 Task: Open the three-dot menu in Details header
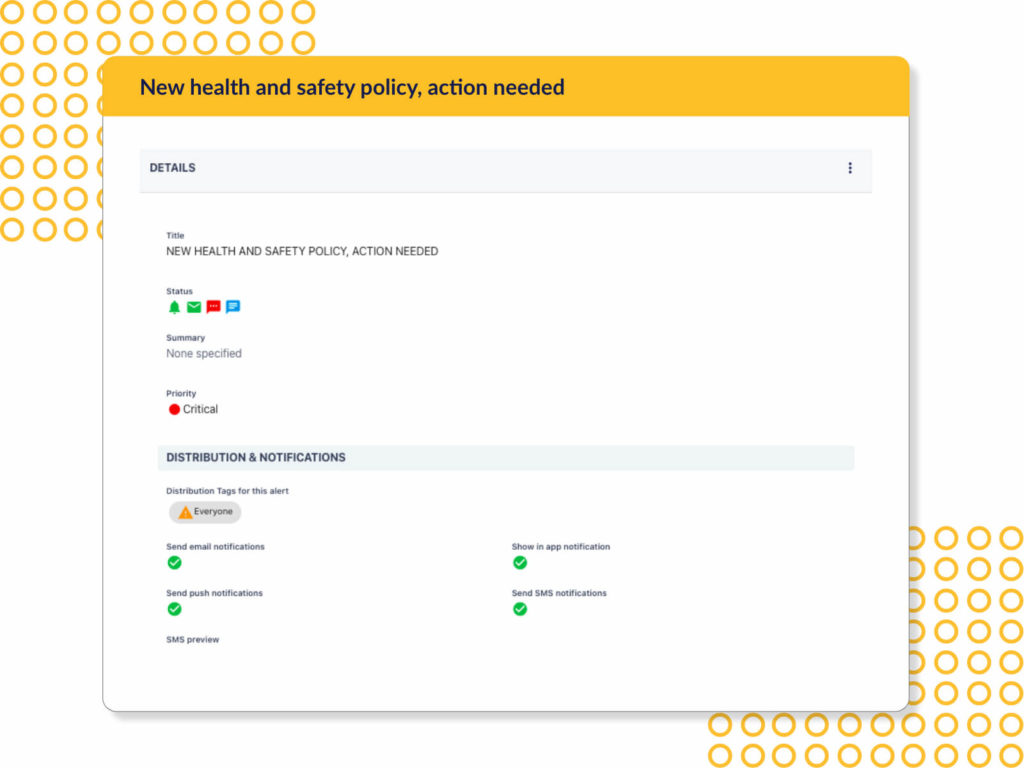pos(850,168)
